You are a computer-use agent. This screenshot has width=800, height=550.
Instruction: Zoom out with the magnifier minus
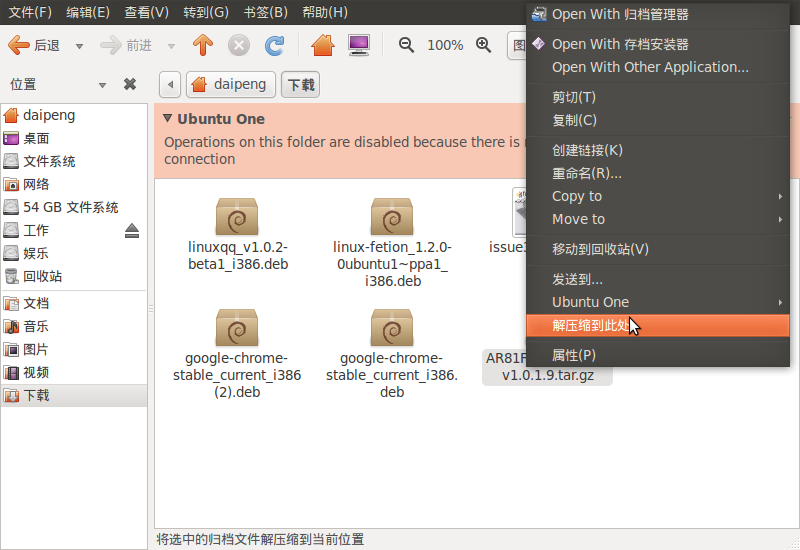pos(407,45)
